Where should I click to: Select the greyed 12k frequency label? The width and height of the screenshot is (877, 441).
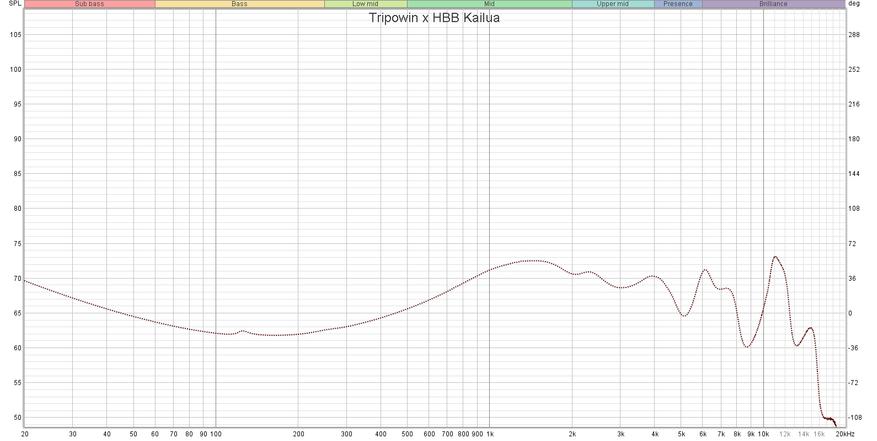(785, 434)
